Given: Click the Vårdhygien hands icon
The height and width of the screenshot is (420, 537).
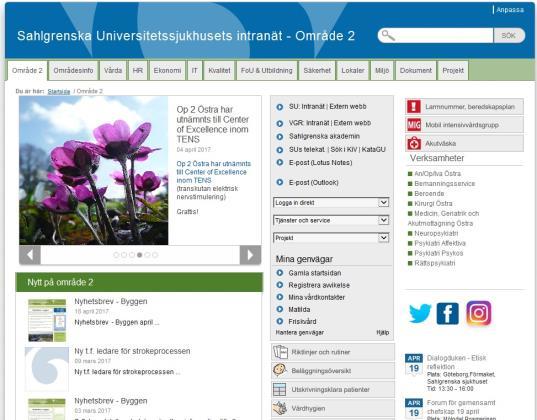Looking at the screenshot, I should click(x=280, y=408).
